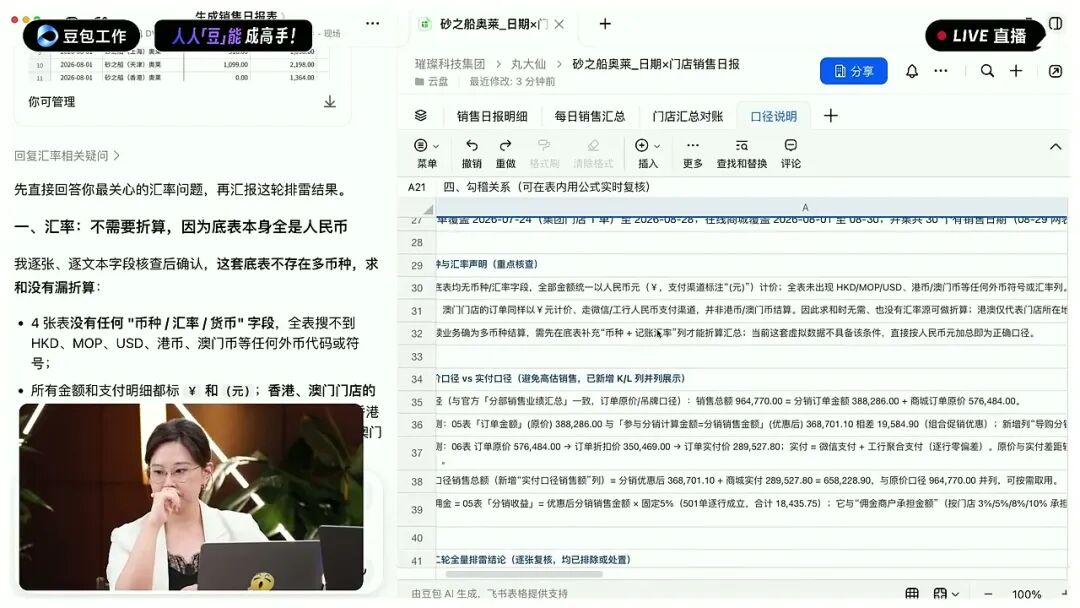Download the attached file in chat card
1080x608 pixels.
pyautogui.click(x=330, y=102)
